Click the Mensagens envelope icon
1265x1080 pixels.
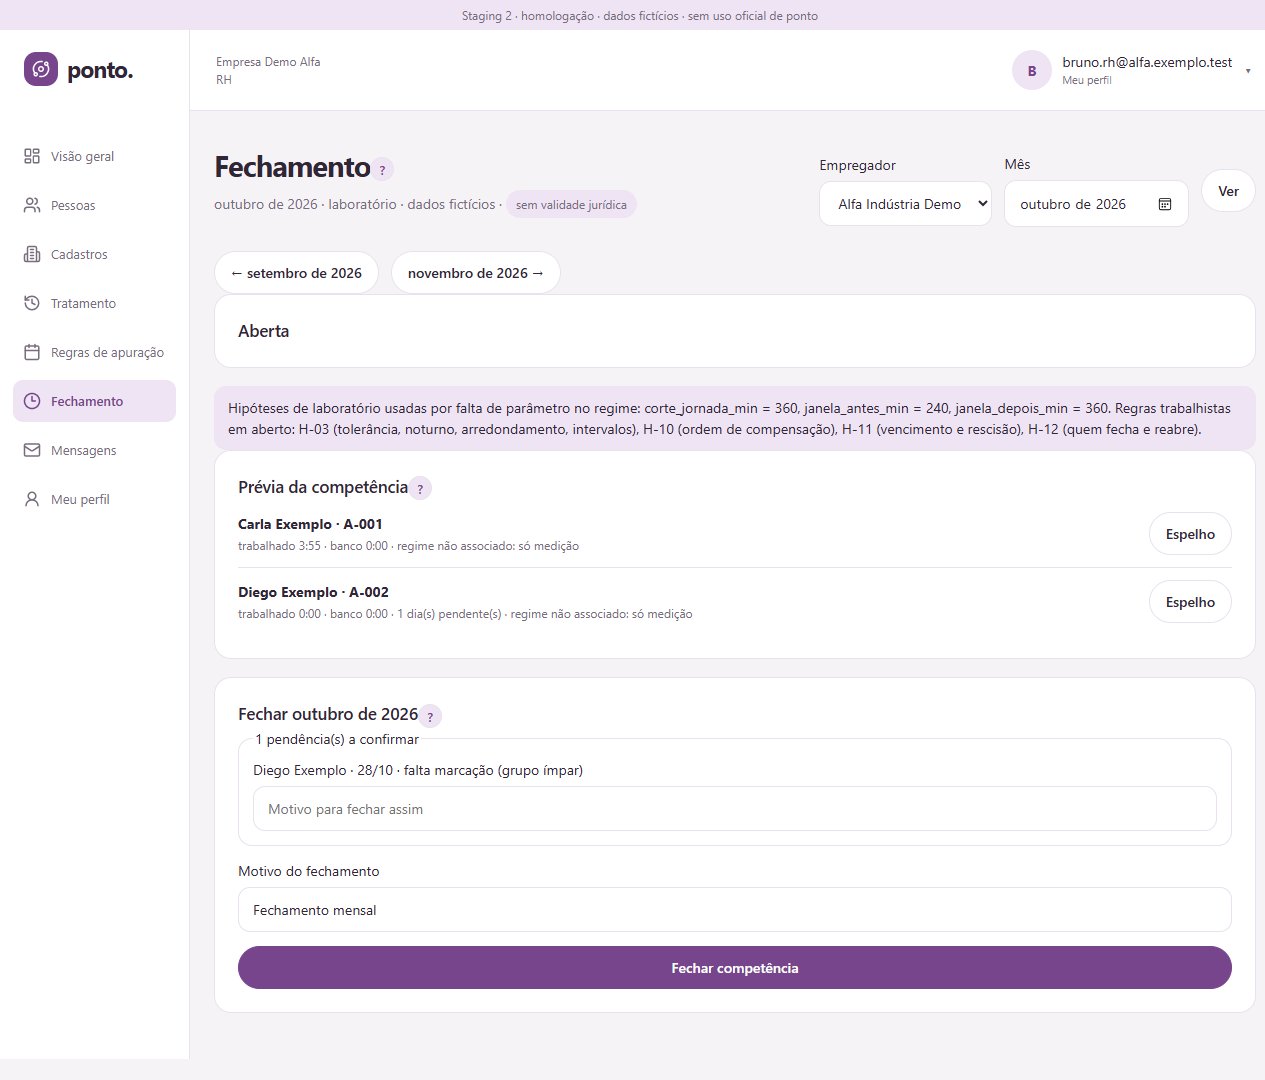(32, 450)
